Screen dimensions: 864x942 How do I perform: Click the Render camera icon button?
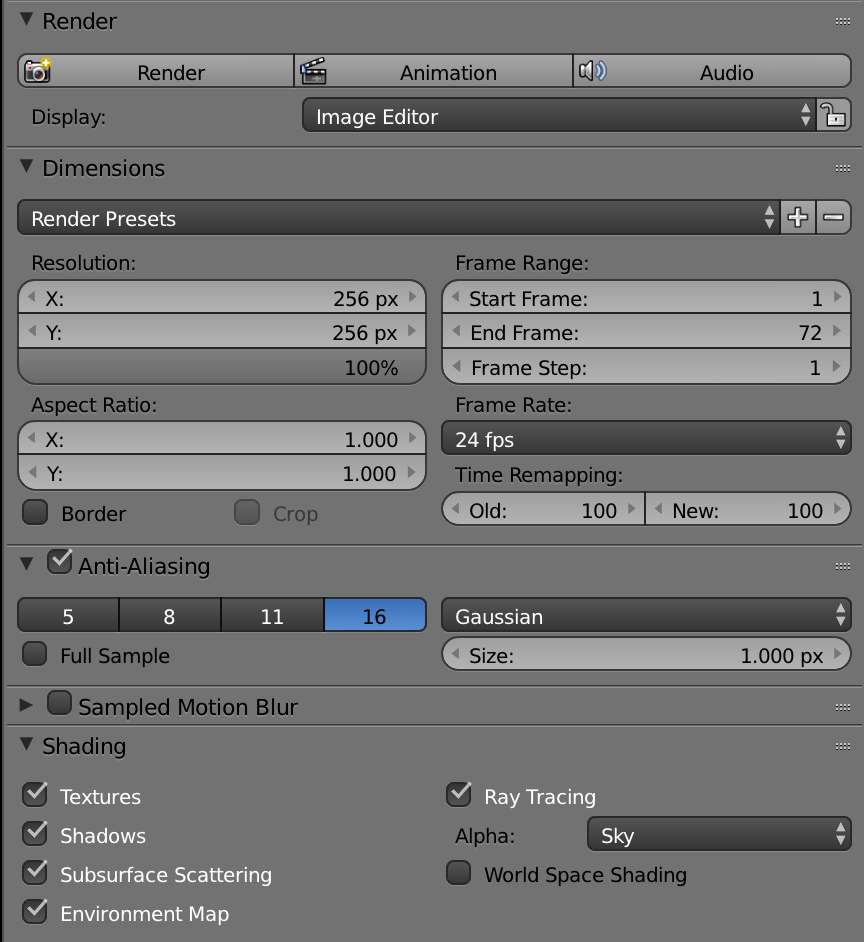pos(35,70)
